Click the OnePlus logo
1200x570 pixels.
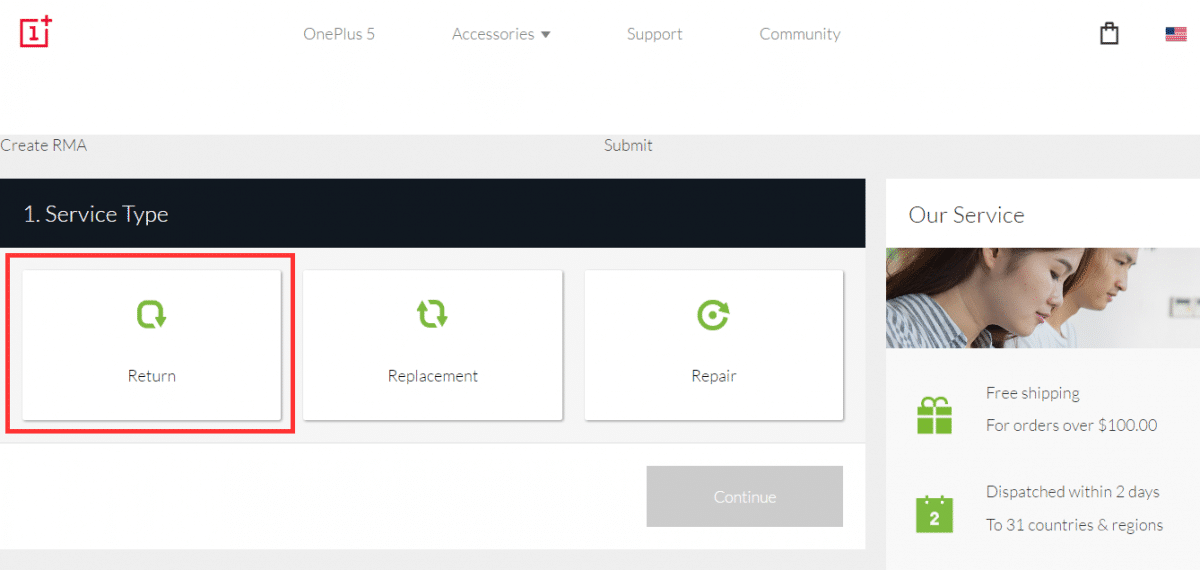pyautogui.click(x=36, y=31)
